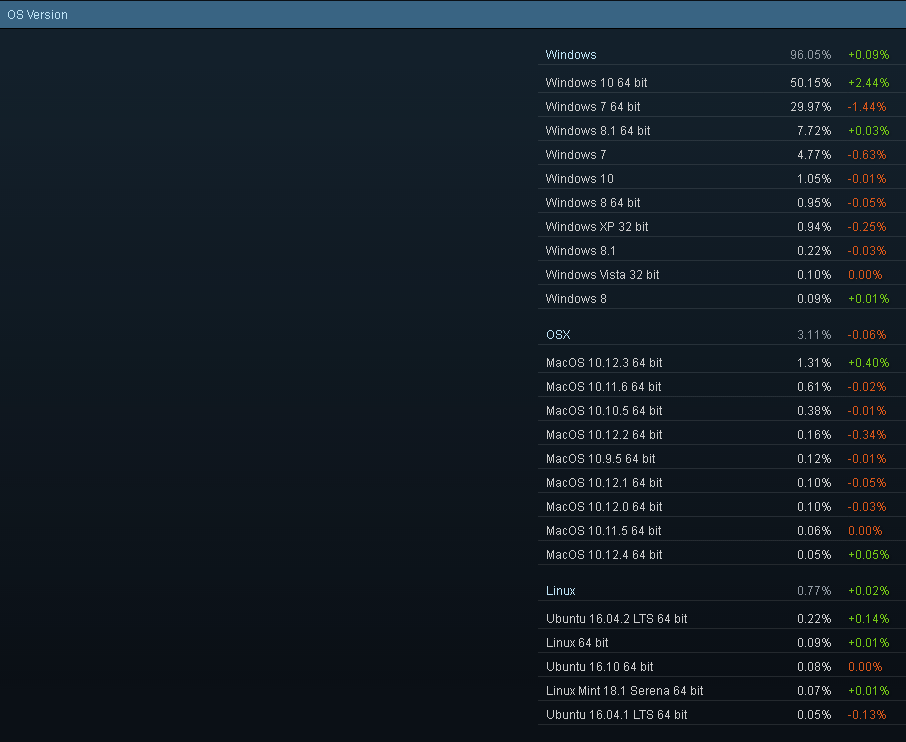Click the MacOS 10.12.4 64 bit row

(722, 555)
